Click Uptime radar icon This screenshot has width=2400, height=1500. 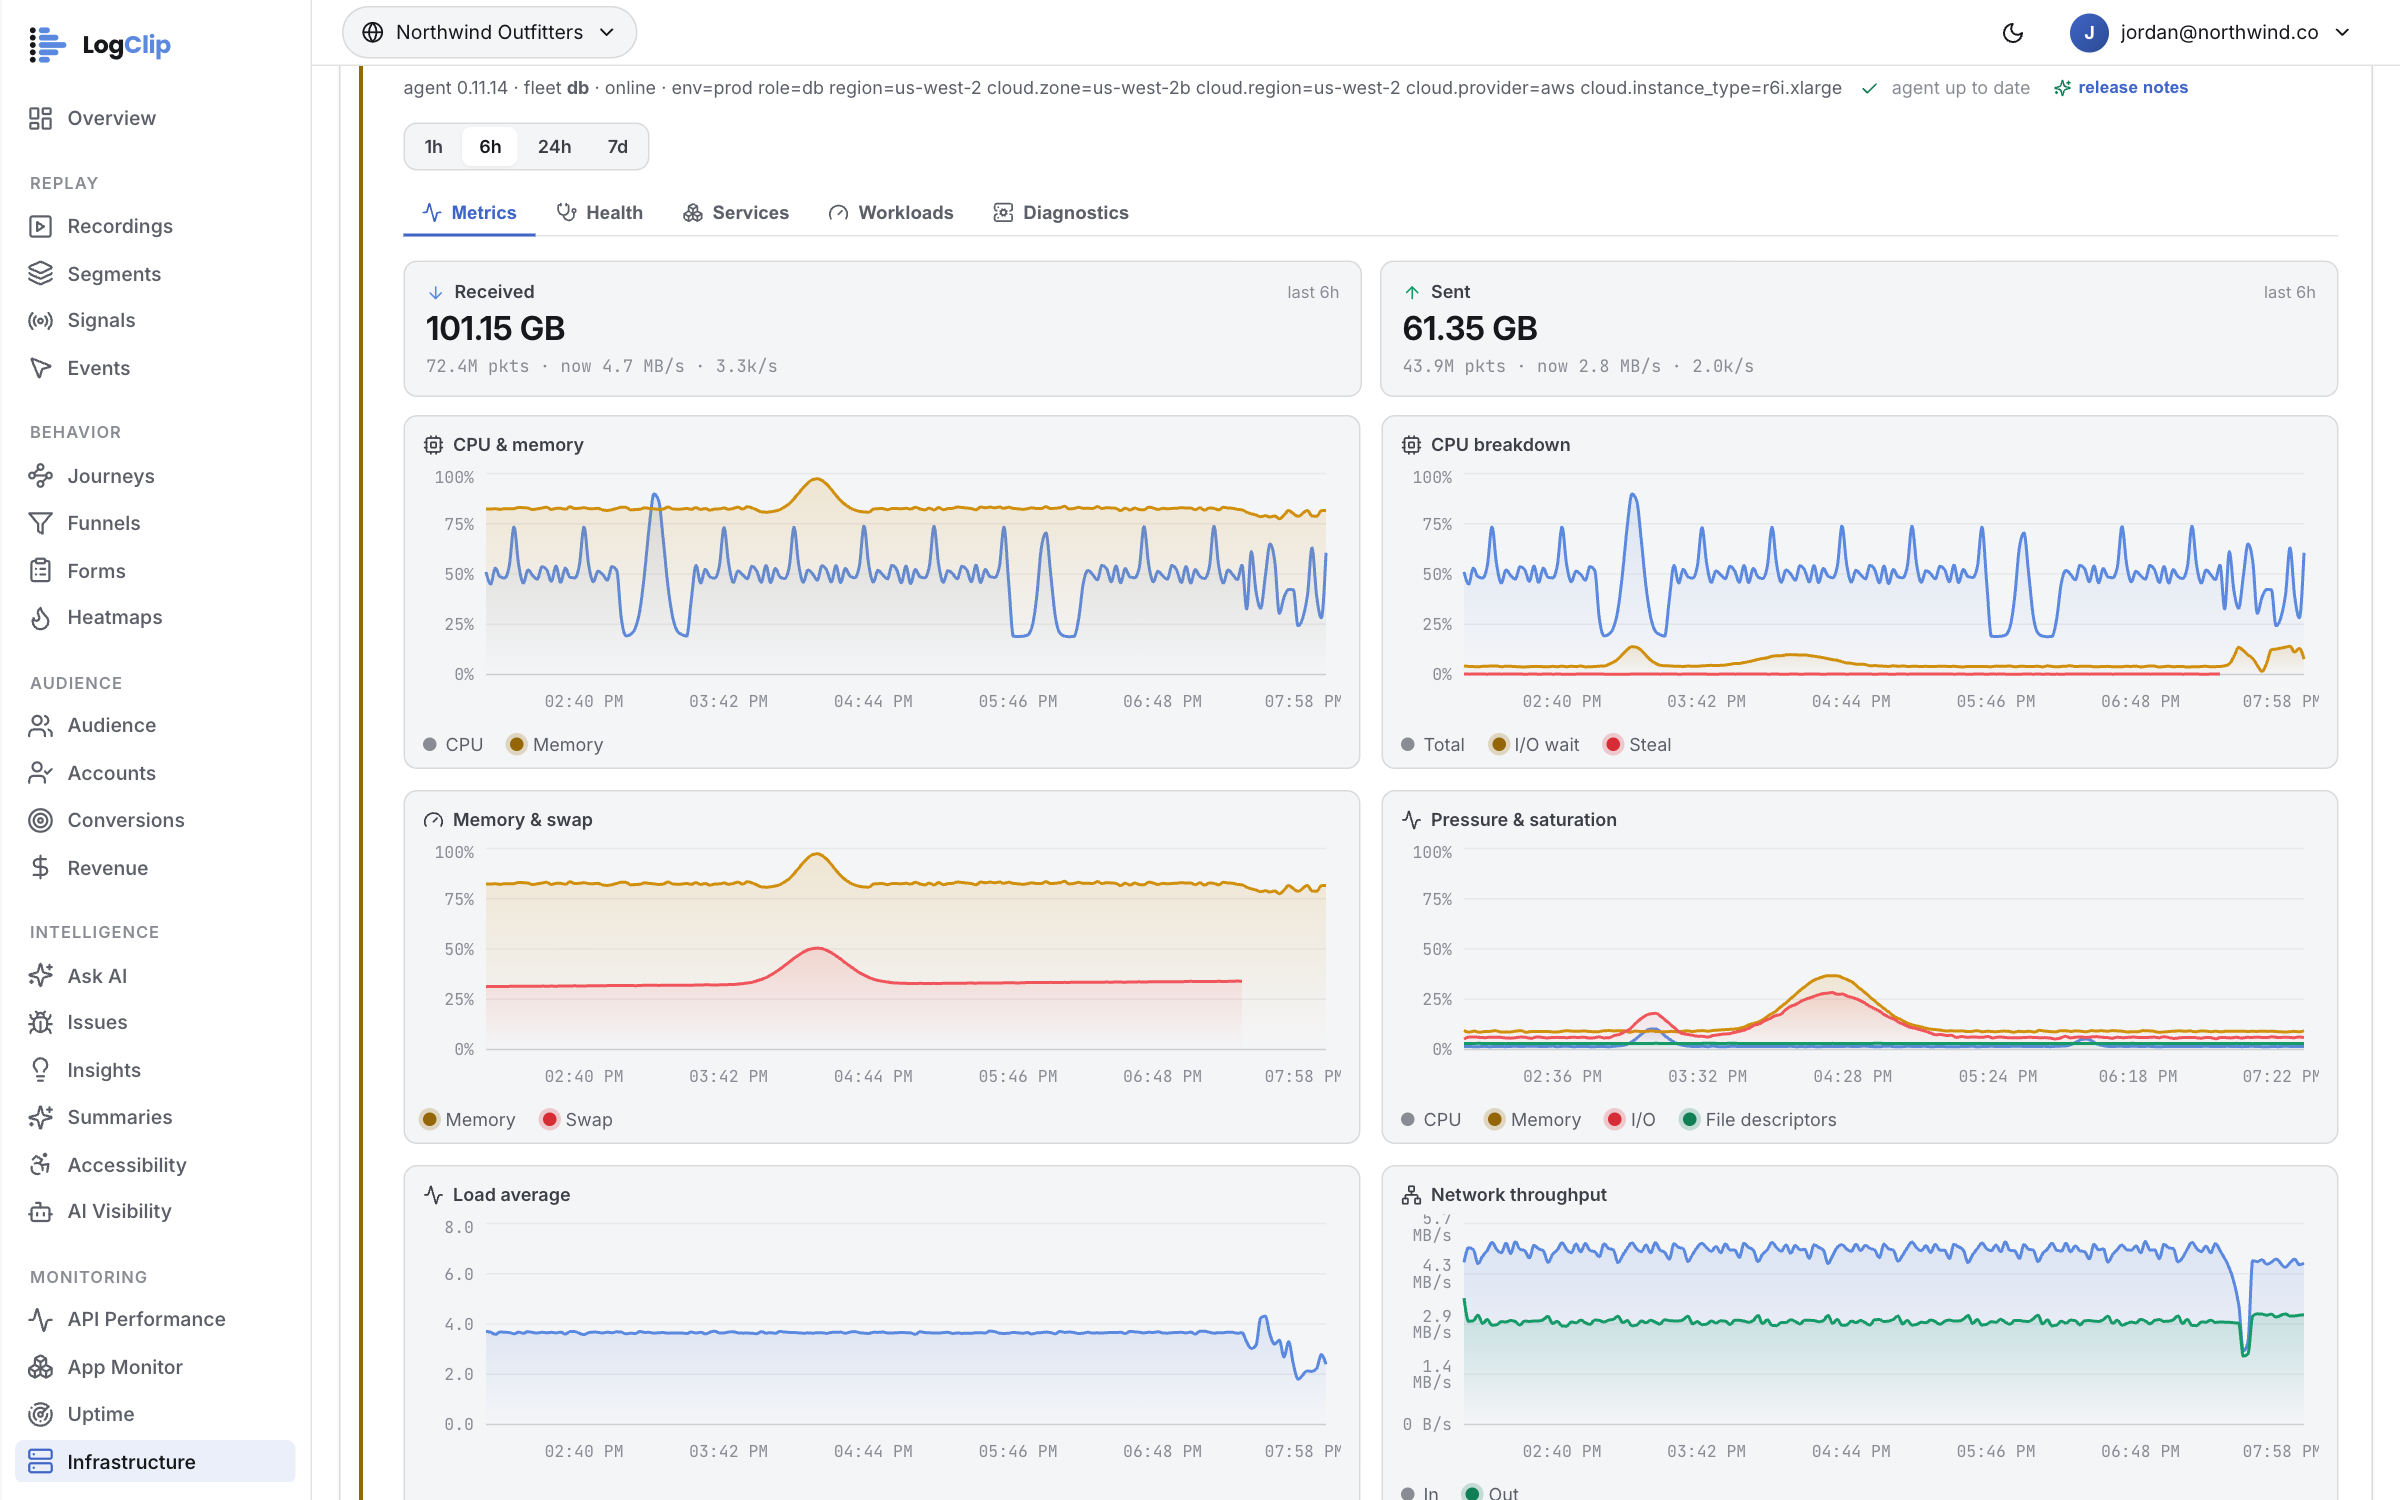[40, 1414]
